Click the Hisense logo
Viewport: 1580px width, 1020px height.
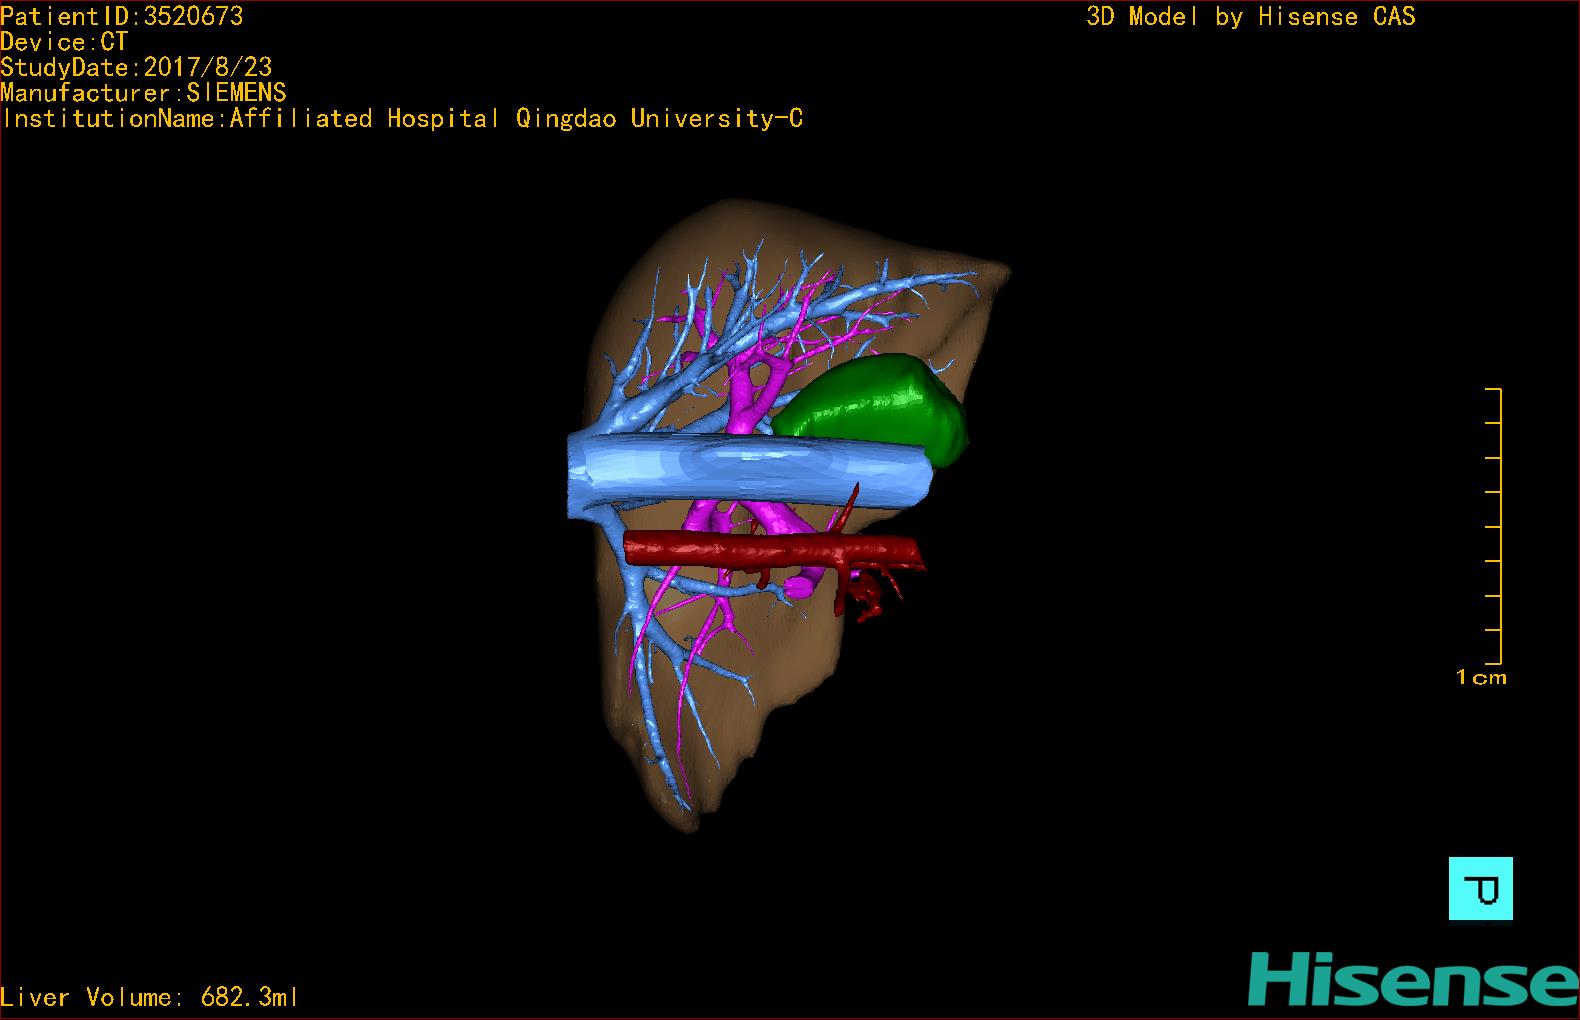tap(1413, 980)
